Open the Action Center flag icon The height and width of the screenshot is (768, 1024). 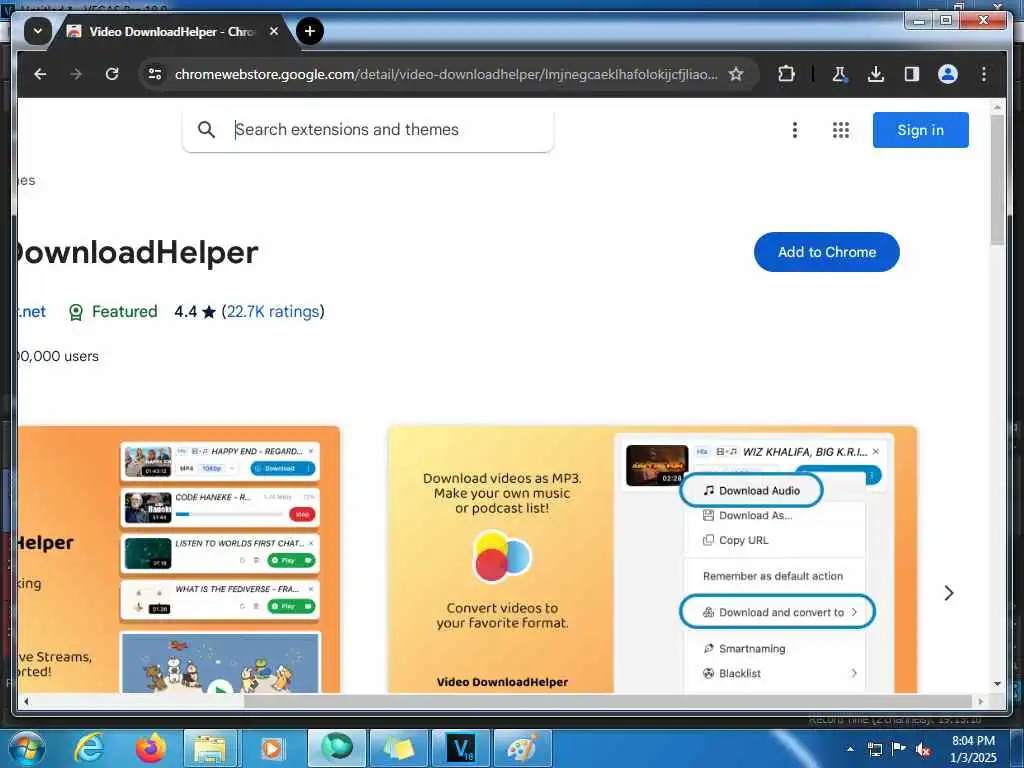click(899, 749)
